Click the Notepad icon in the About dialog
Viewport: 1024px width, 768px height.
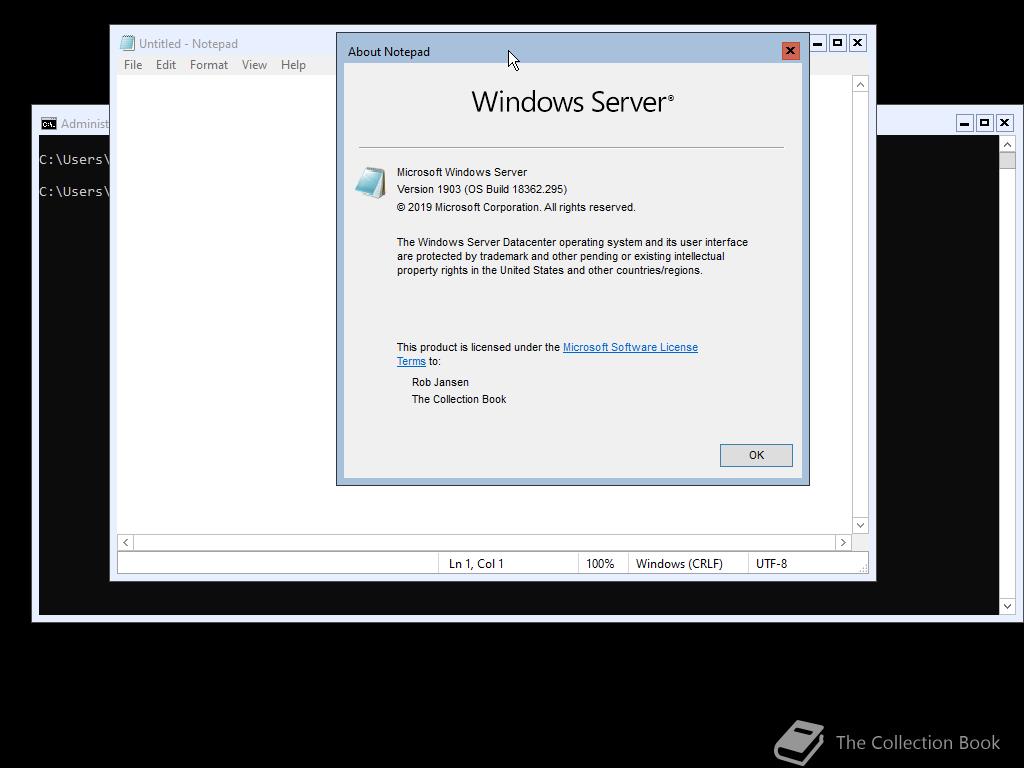pos(370,182)
